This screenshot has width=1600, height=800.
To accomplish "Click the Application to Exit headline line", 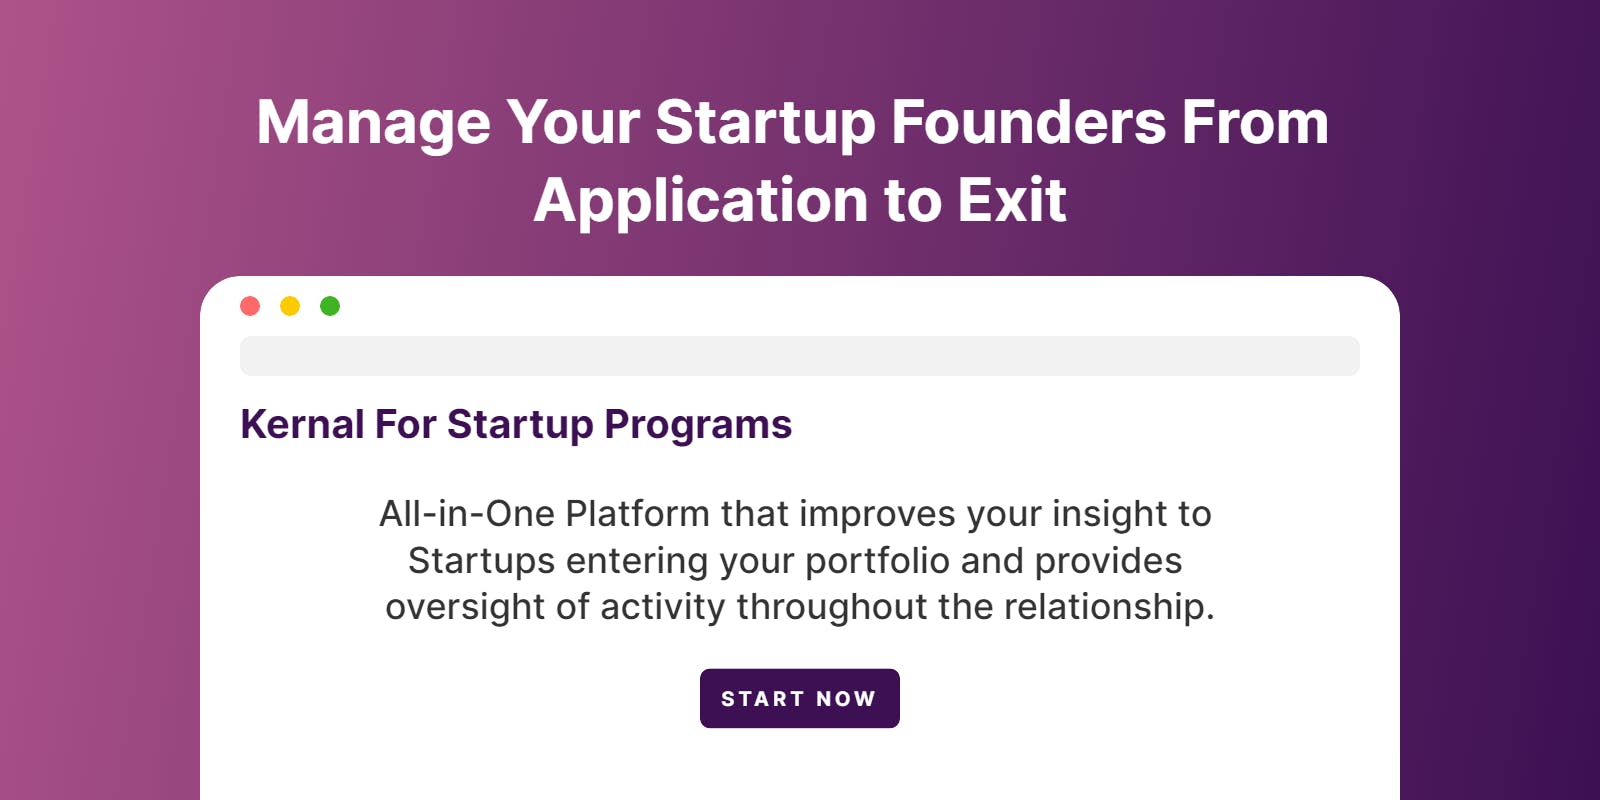I will (800, 201).
